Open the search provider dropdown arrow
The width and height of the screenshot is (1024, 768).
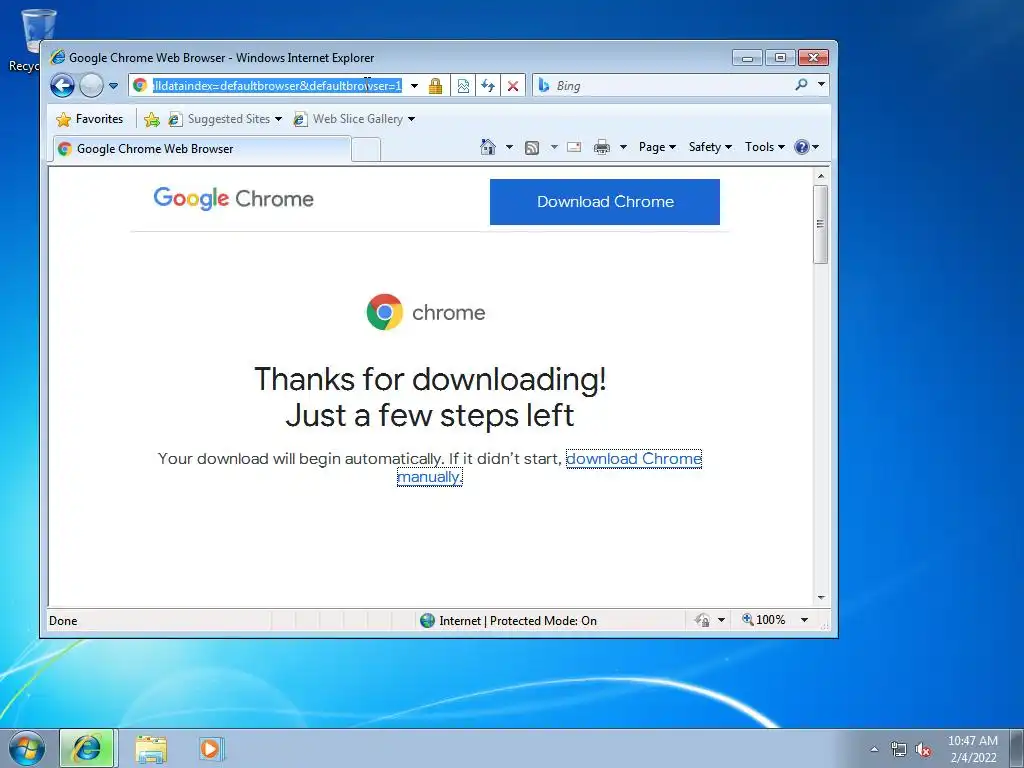click(822, 84)
